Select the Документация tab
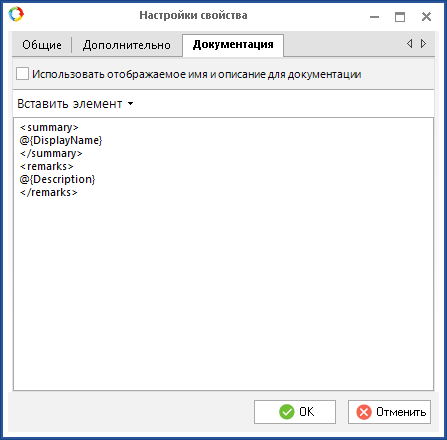Image resolution: width=447 pixels, height=440 pixels. tap(233, 45)
